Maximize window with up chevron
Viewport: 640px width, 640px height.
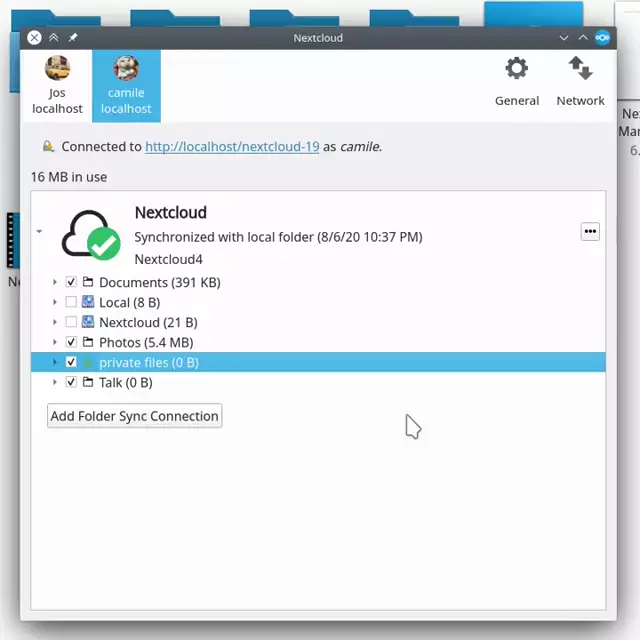pos(583,38)
